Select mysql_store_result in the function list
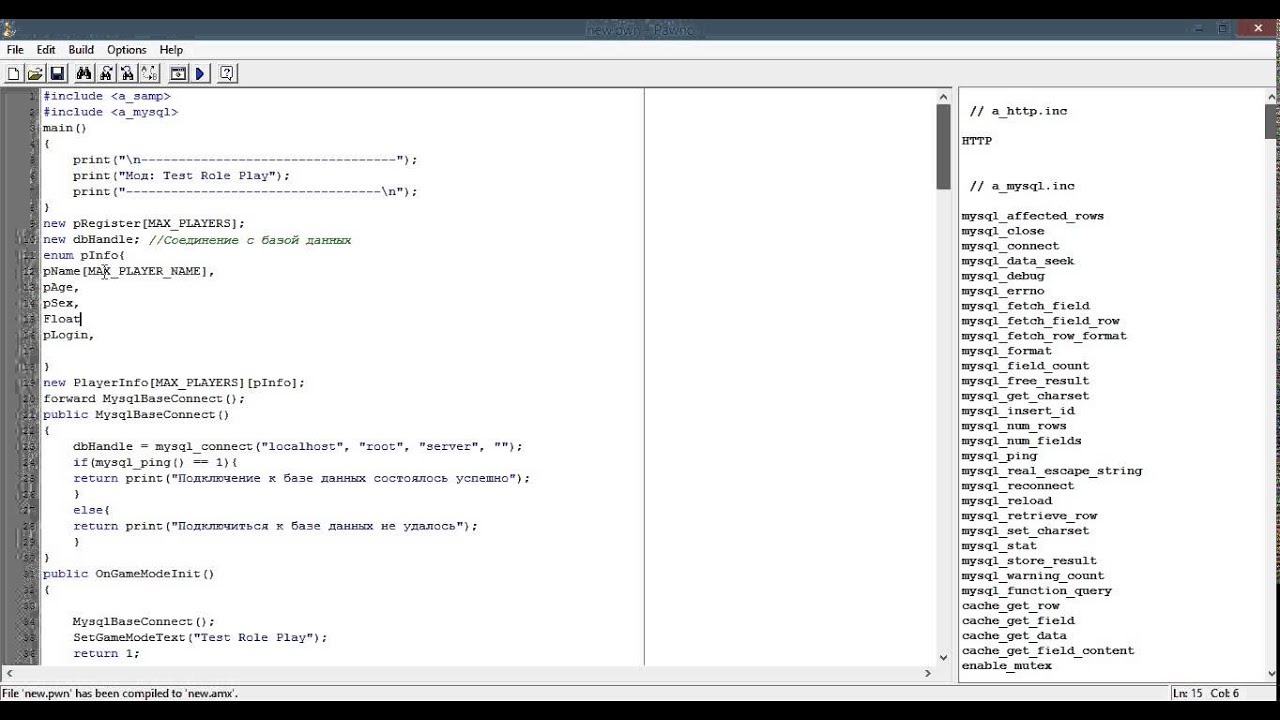Screen dimensions: 1280x720 point(1029,561)
